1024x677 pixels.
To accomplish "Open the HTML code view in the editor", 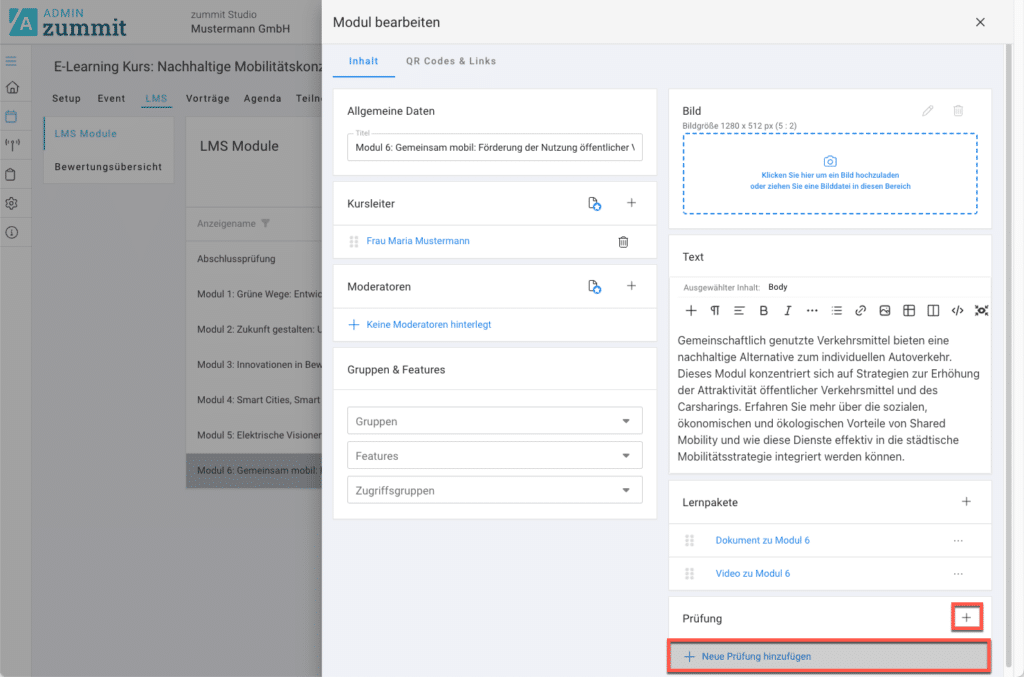I will pyautogui.click(x=957, y=310).
